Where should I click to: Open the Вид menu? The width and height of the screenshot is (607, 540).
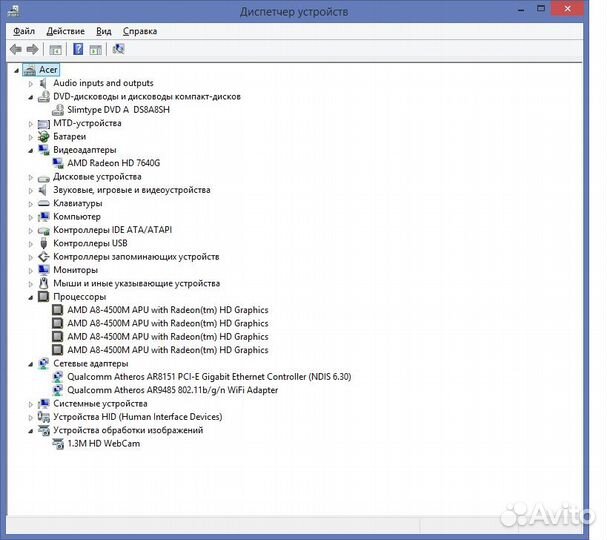104,31
